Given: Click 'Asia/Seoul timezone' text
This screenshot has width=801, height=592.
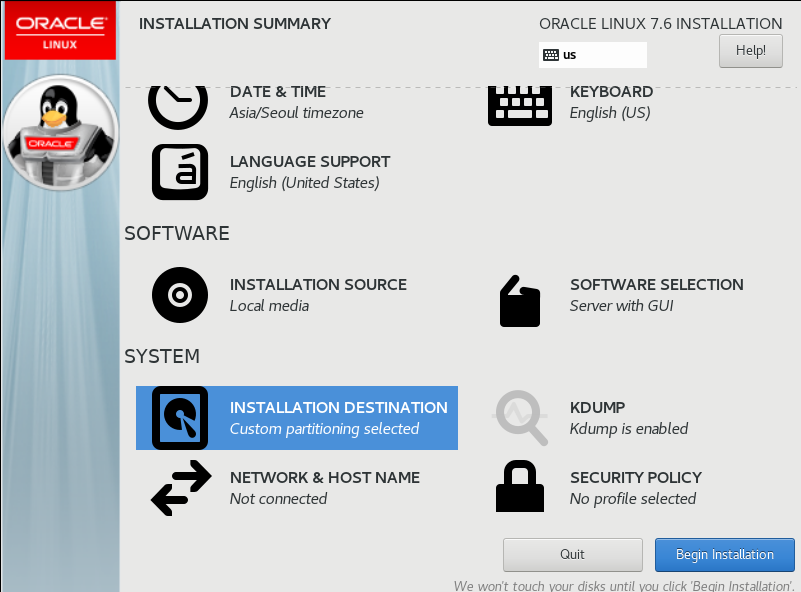Looking at the screenshot, I should click(296, 113).
